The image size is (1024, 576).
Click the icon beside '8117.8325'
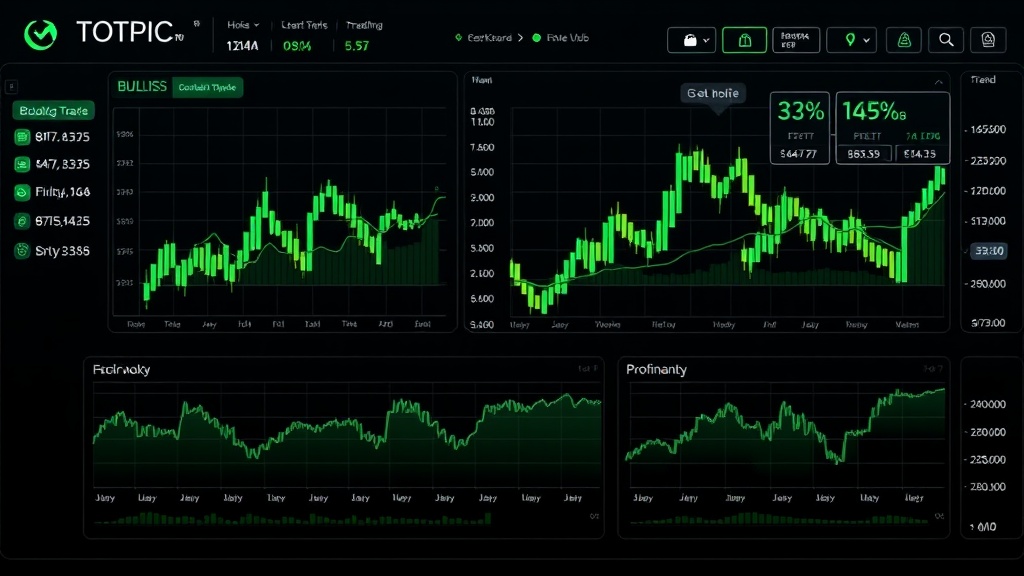pyautogui.click(x=22, y=137)
